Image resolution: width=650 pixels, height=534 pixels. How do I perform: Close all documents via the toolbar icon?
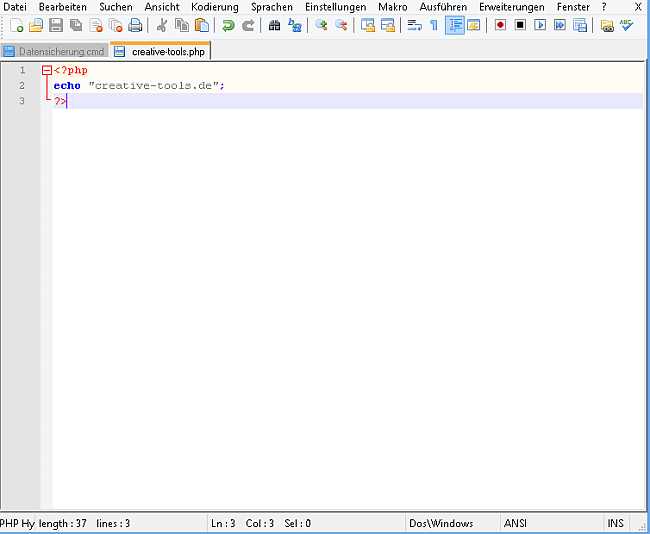pyautogui.click(x=116, y=25)
